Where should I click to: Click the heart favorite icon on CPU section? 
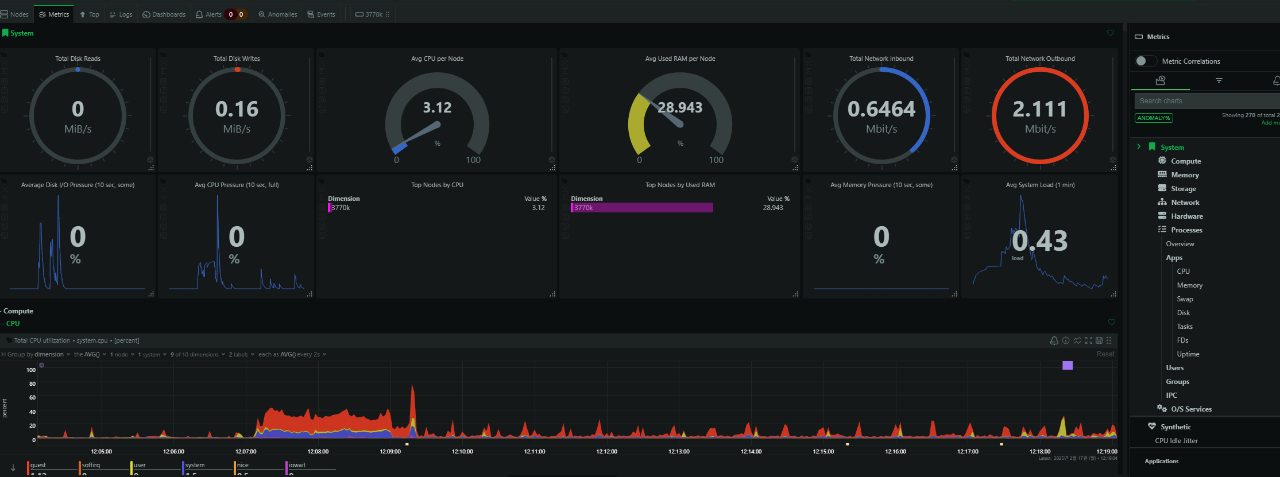tap(1111, 322)
